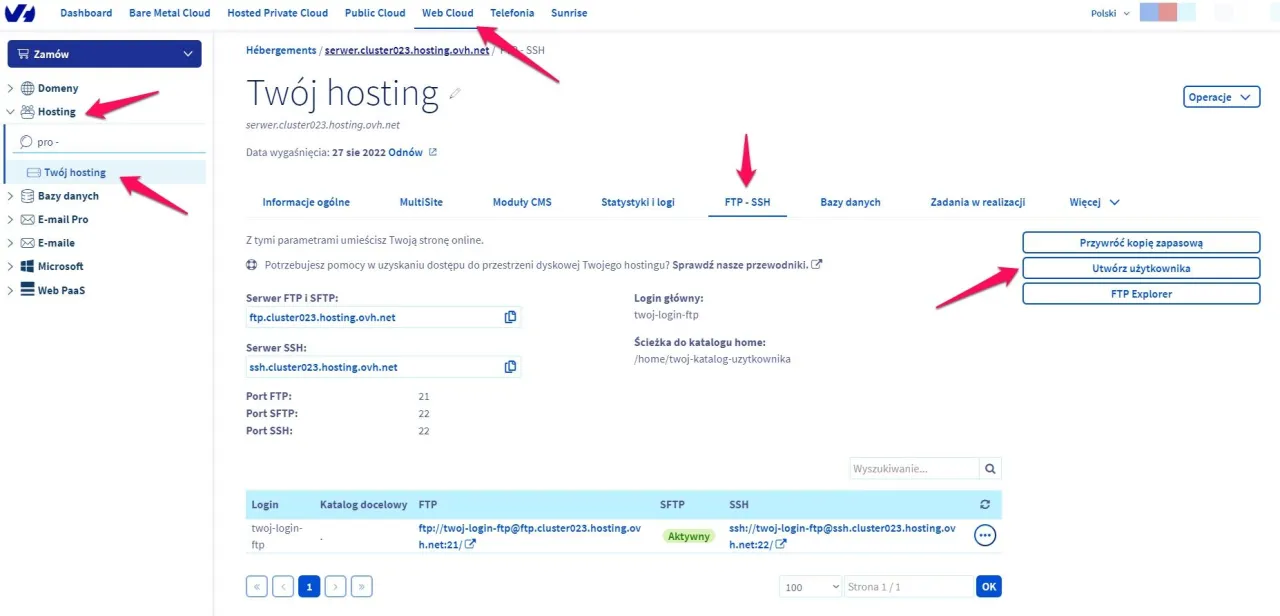The image size is (1280, 616).
Task: Switch to the Bazy danych tab
Action: (850, 202)
